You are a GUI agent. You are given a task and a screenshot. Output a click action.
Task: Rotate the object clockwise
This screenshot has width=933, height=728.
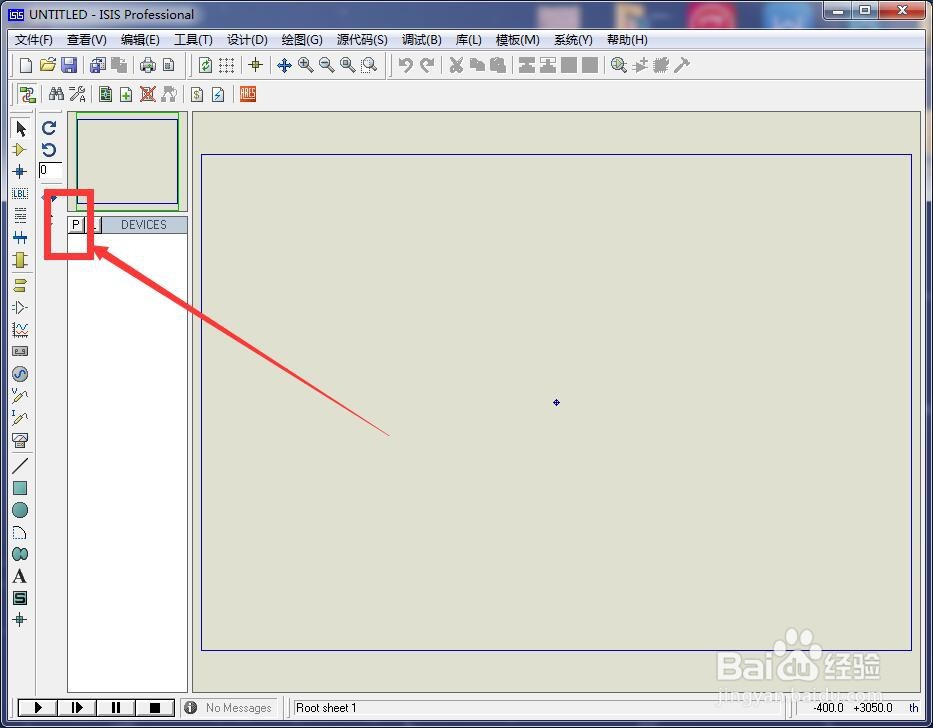pyautogui.click(x=49, y=127)
